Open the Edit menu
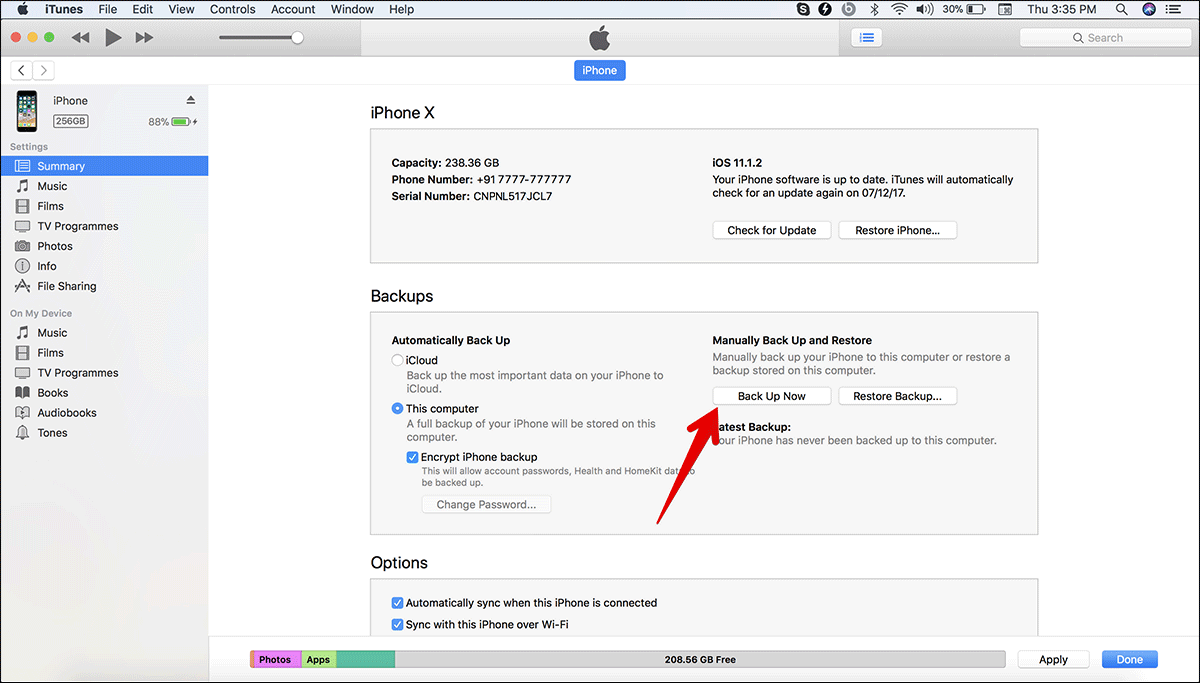Image resolution: width=1200 pixels, height=683 pixels. coord(142,9)
